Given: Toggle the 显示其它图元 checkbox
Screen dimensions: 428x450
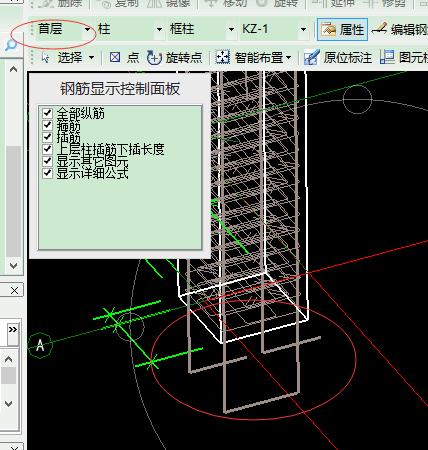Looking at the screenshot, I should 47,161.
